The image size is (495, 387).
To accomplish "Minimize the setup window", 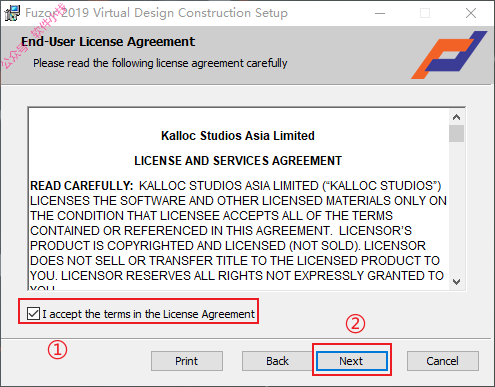I will [380, 13].
